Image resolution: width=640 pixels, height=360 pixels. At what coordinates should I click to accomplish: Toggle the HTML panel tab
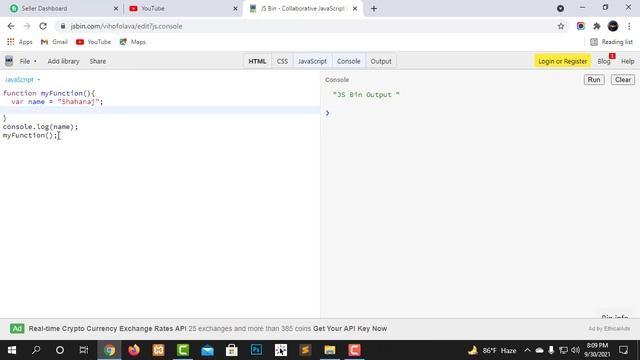257,61
